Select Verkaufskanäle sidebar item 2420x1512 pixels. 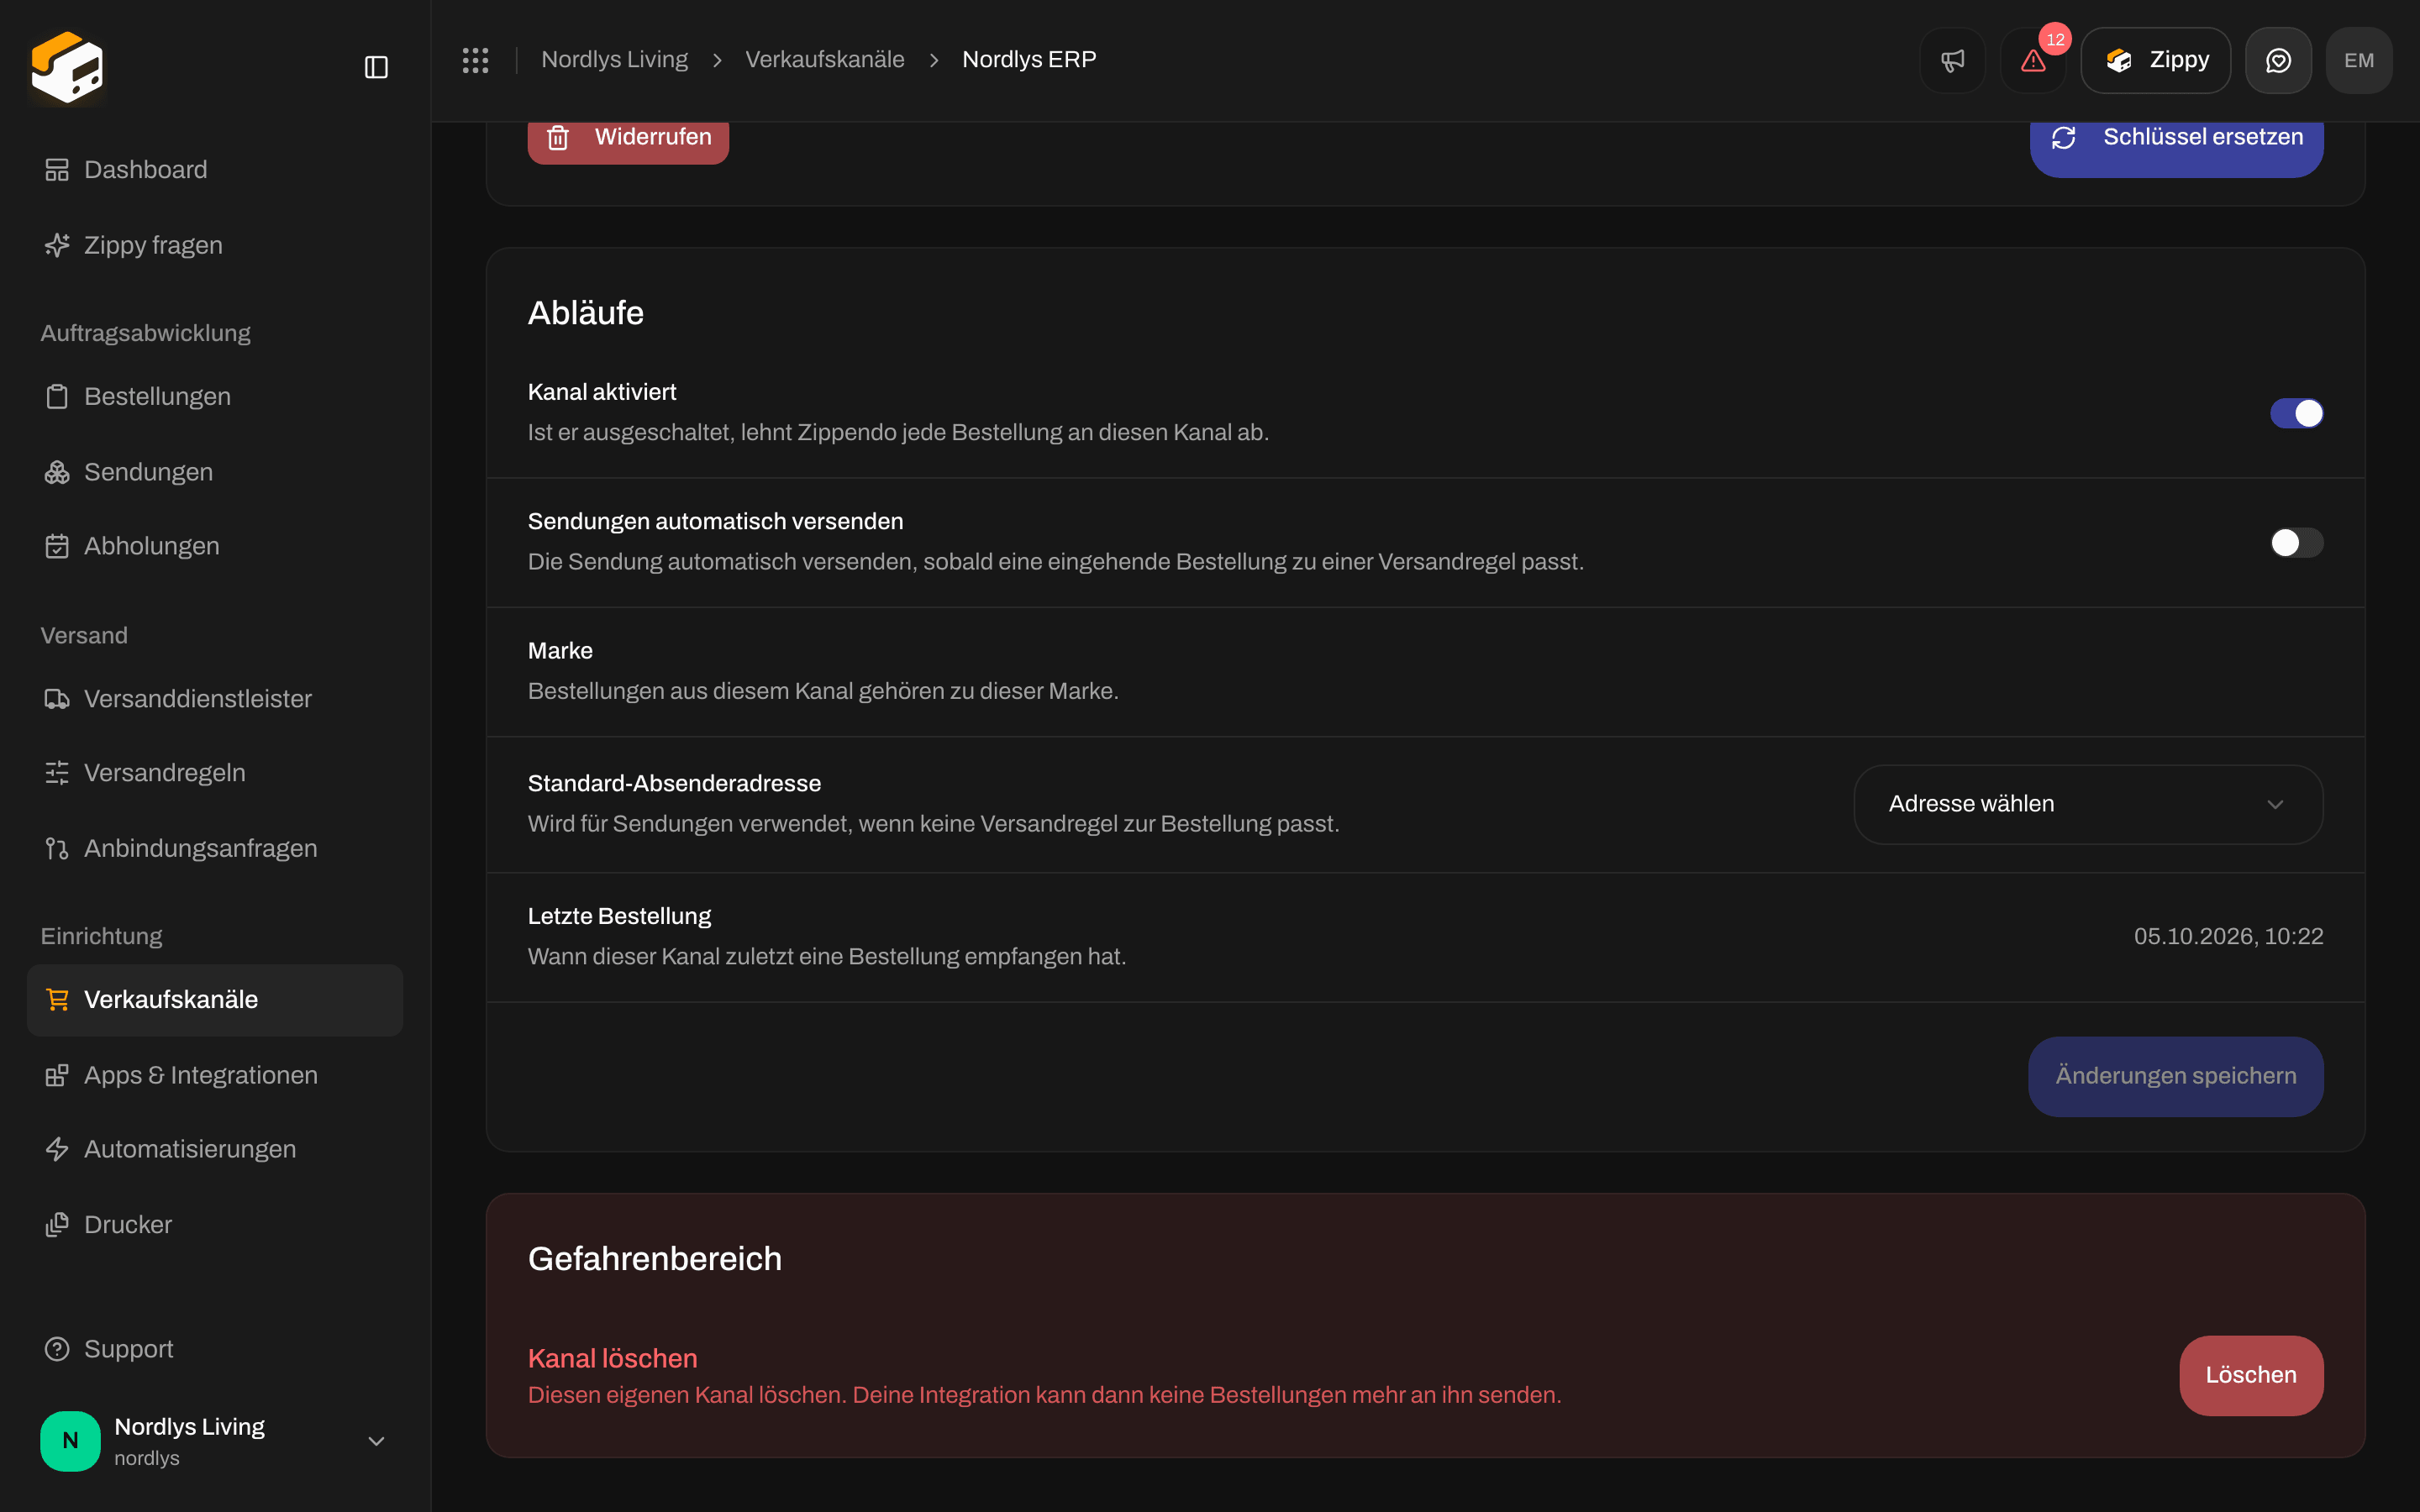click(215, 1000)
